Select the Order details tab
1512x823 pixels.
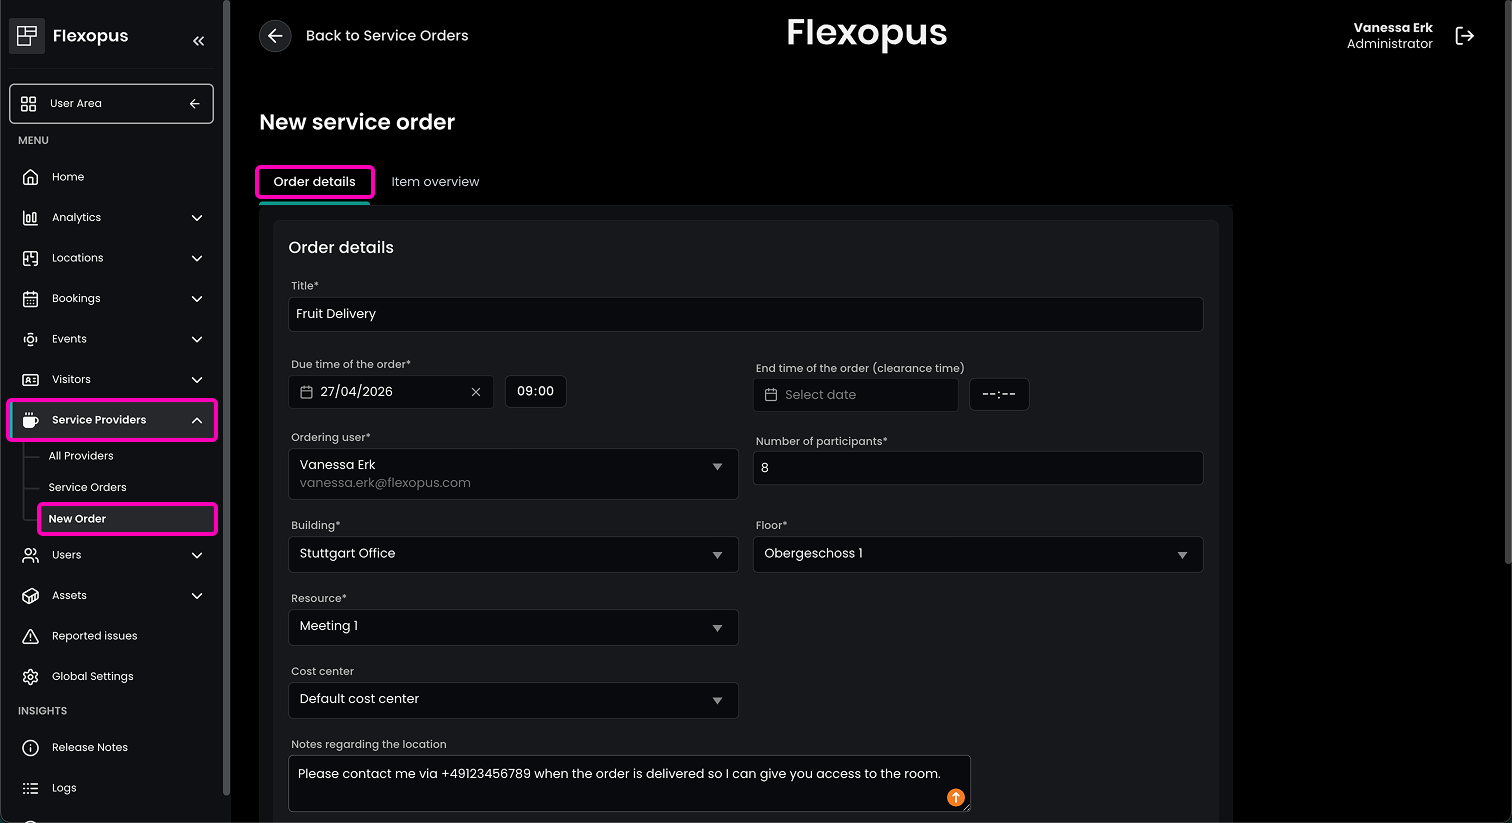pyautogui.click(x=314, y=182)
